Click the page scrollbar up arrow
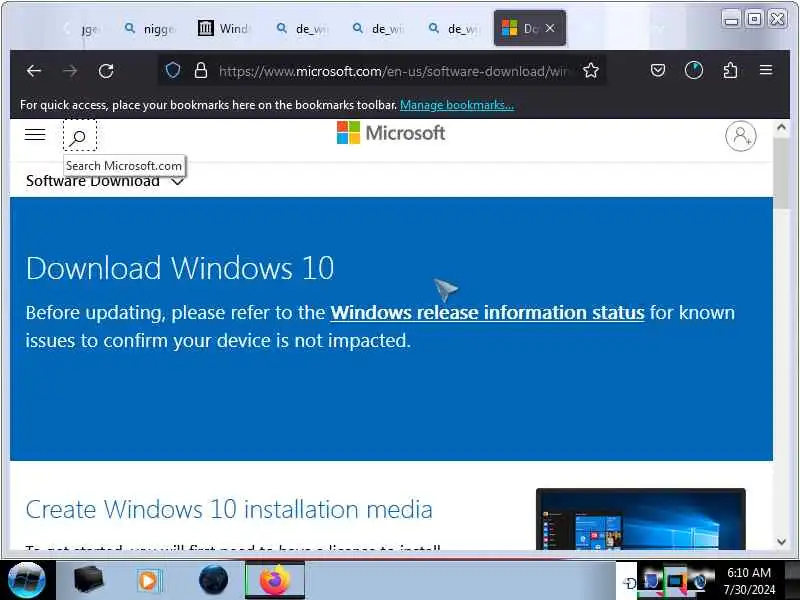 click(781, 128)
